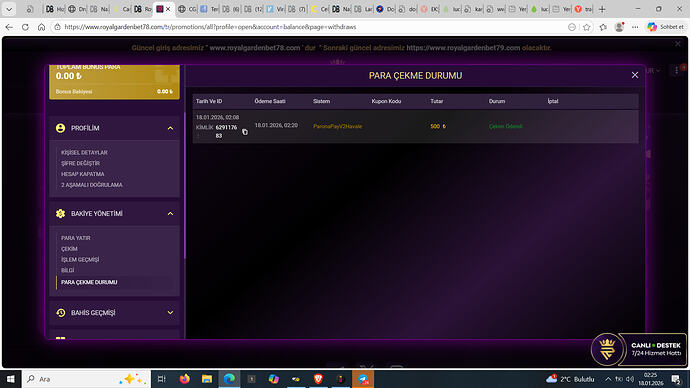Open the weather widget 2°C Bulutlu

pyautogui.click(x=570, y=379)
